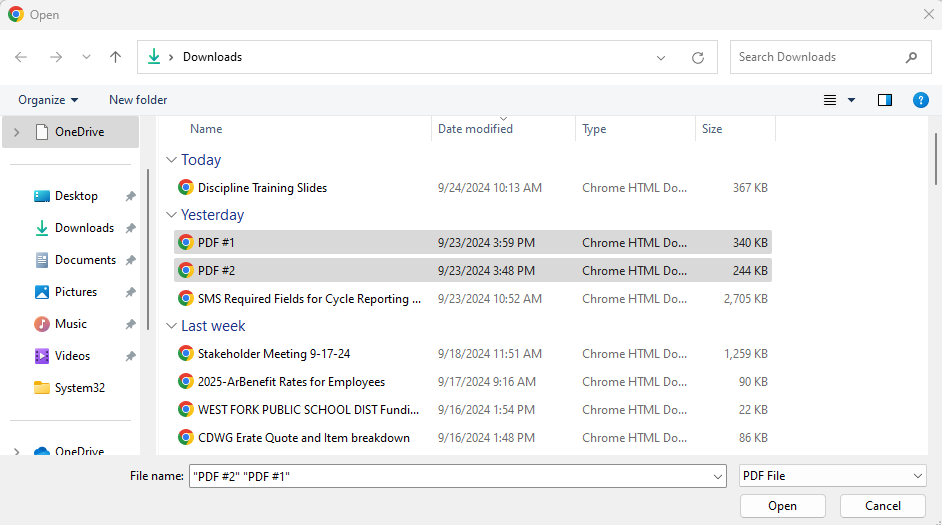Click Chrome icon of Discipline Training Slides
The width and height of the screenshot is (942, 525).
186,187
